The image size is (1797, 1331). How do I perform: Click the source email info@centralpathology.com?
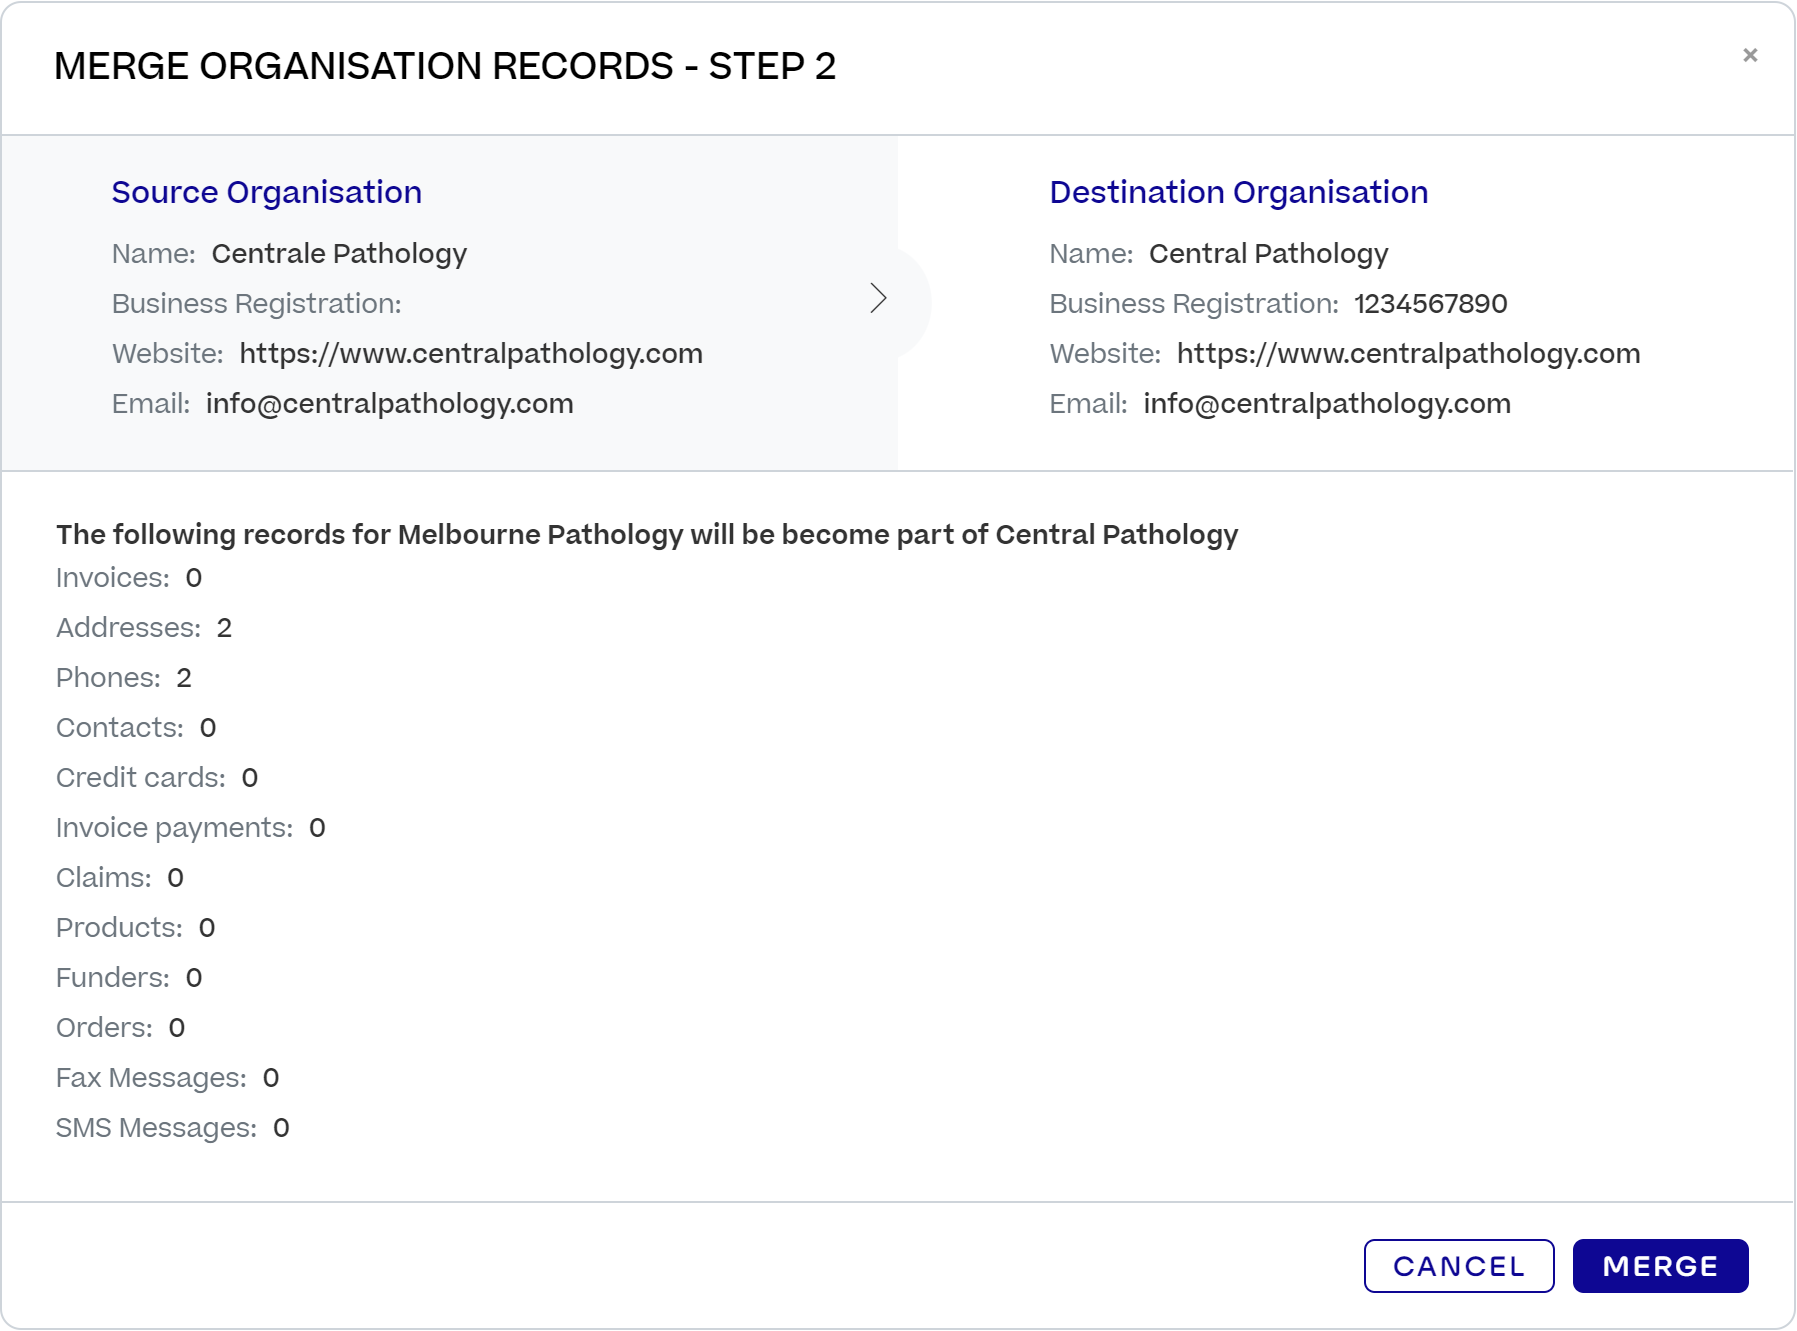[389, 403]
